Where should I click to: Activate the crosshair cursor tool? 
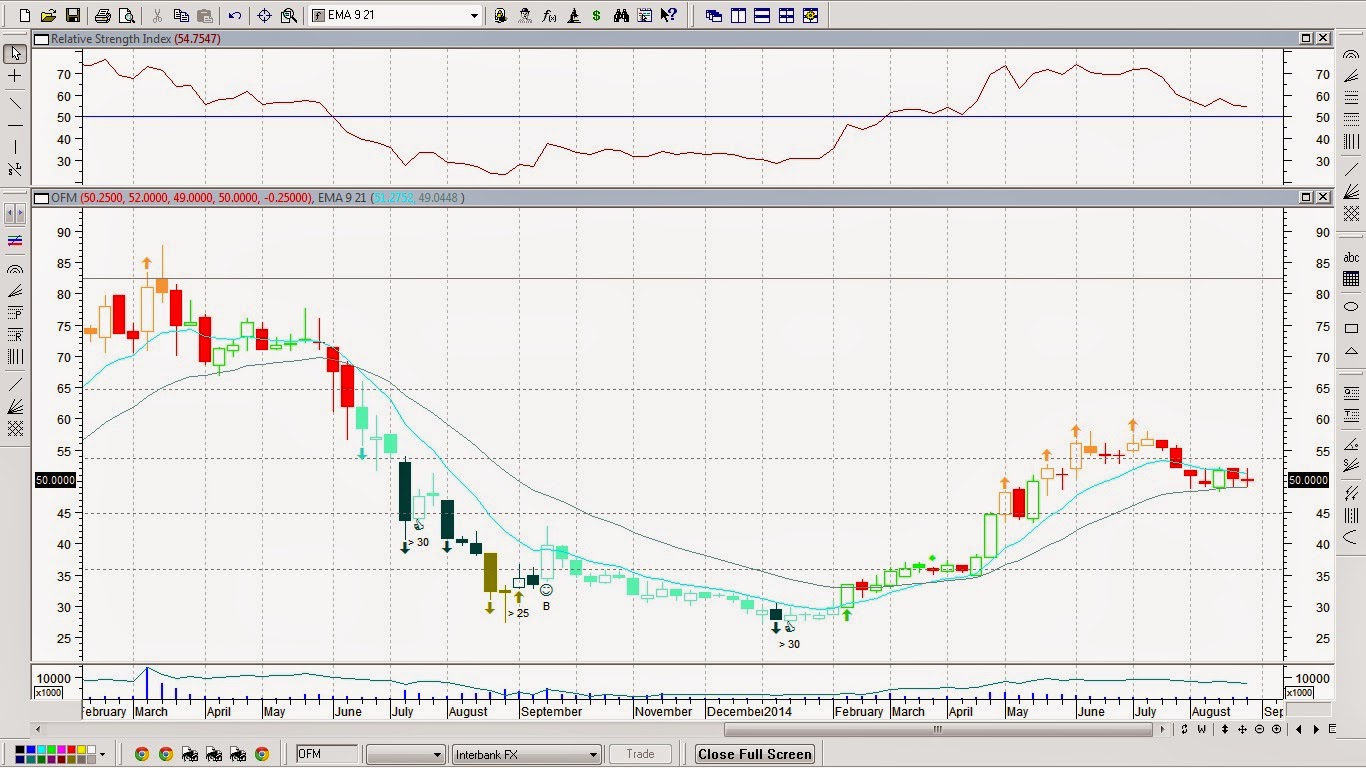click(x=264, y=15)
